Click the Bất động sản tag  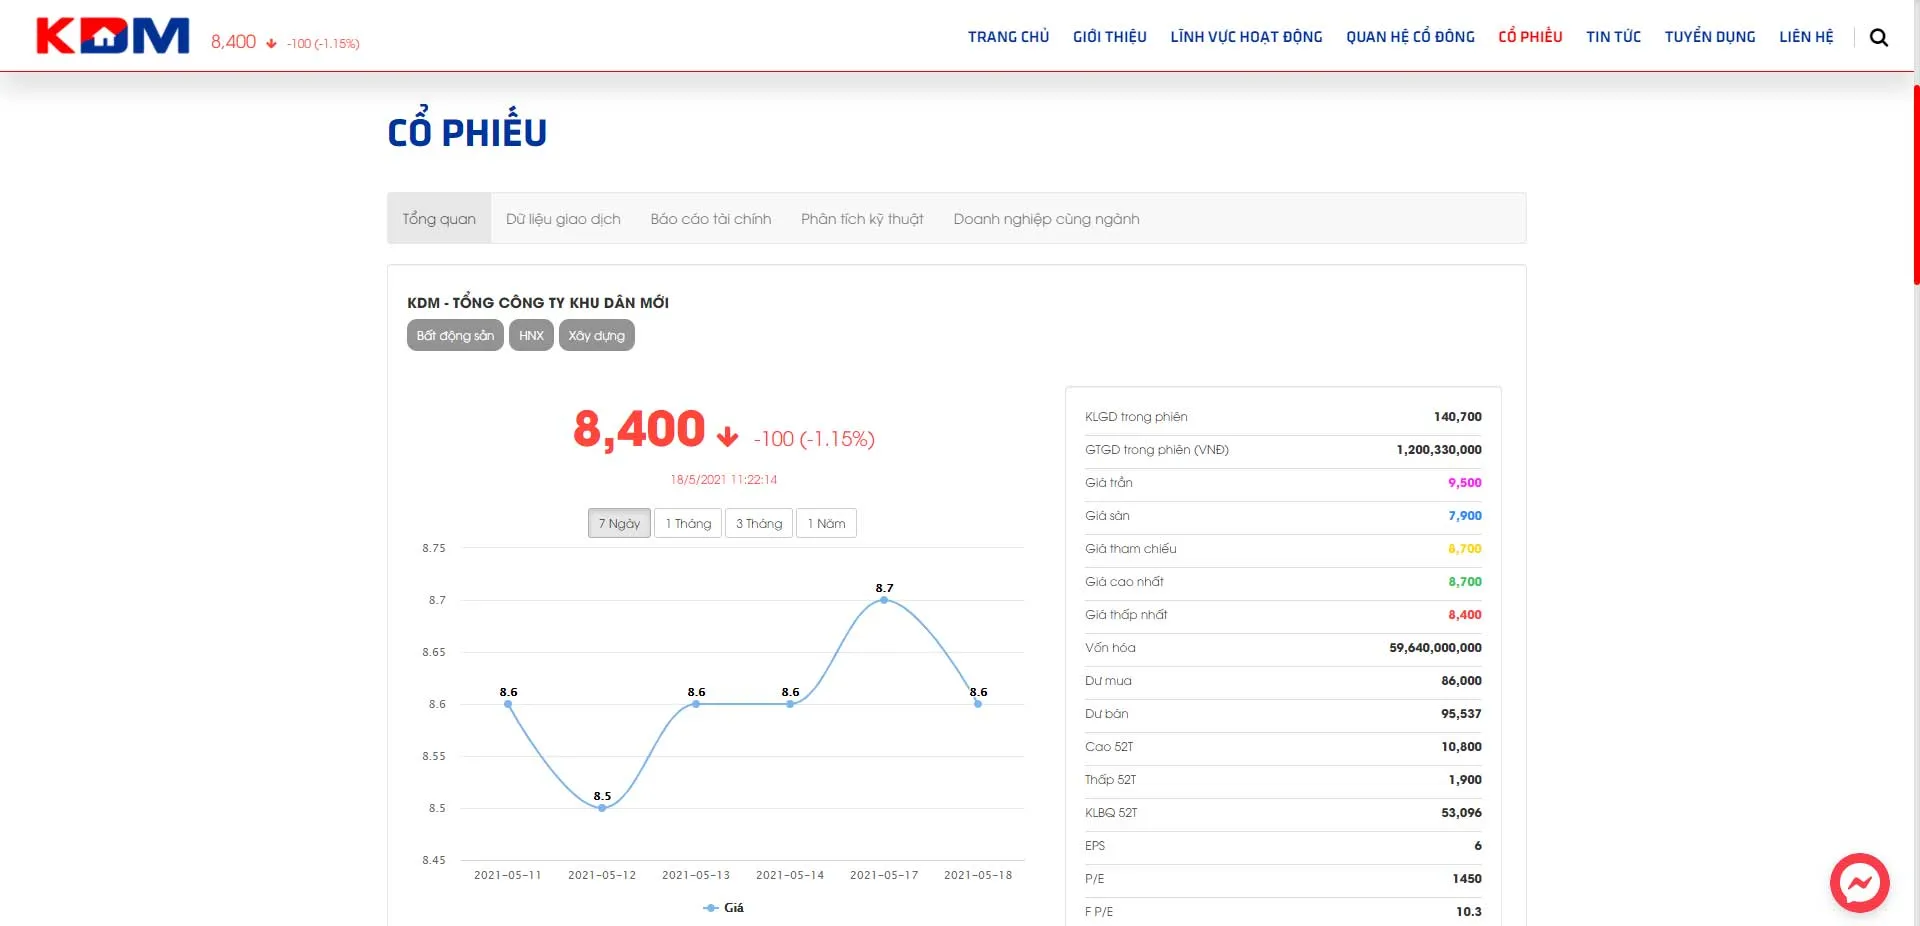coord(455,335)
